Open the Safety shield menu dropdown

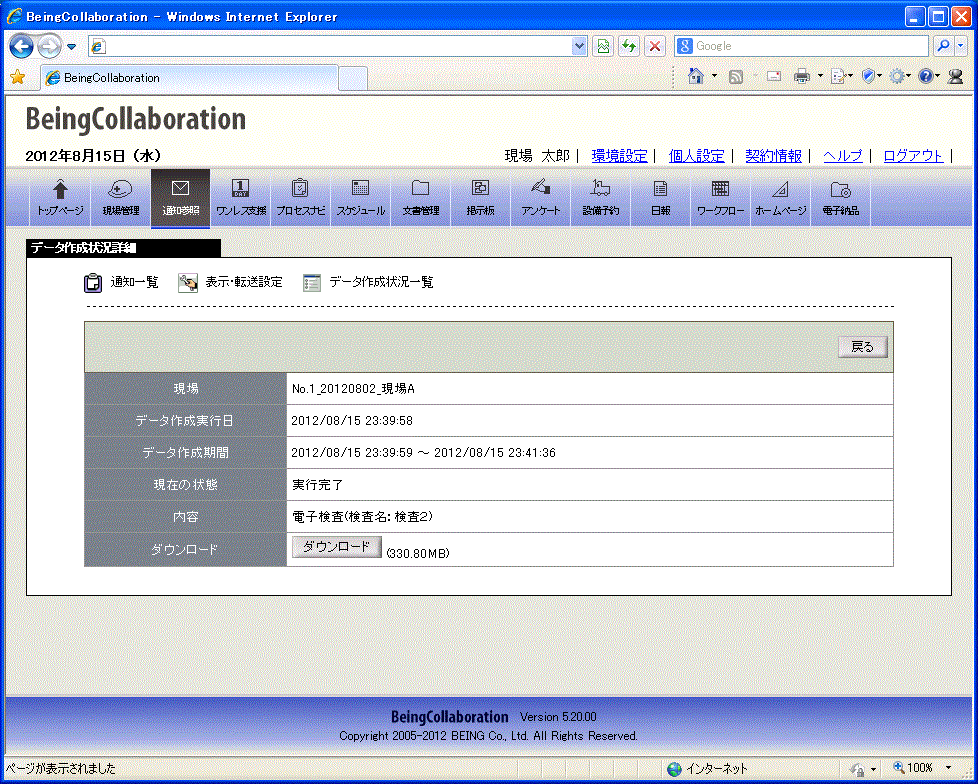point(871,77)
